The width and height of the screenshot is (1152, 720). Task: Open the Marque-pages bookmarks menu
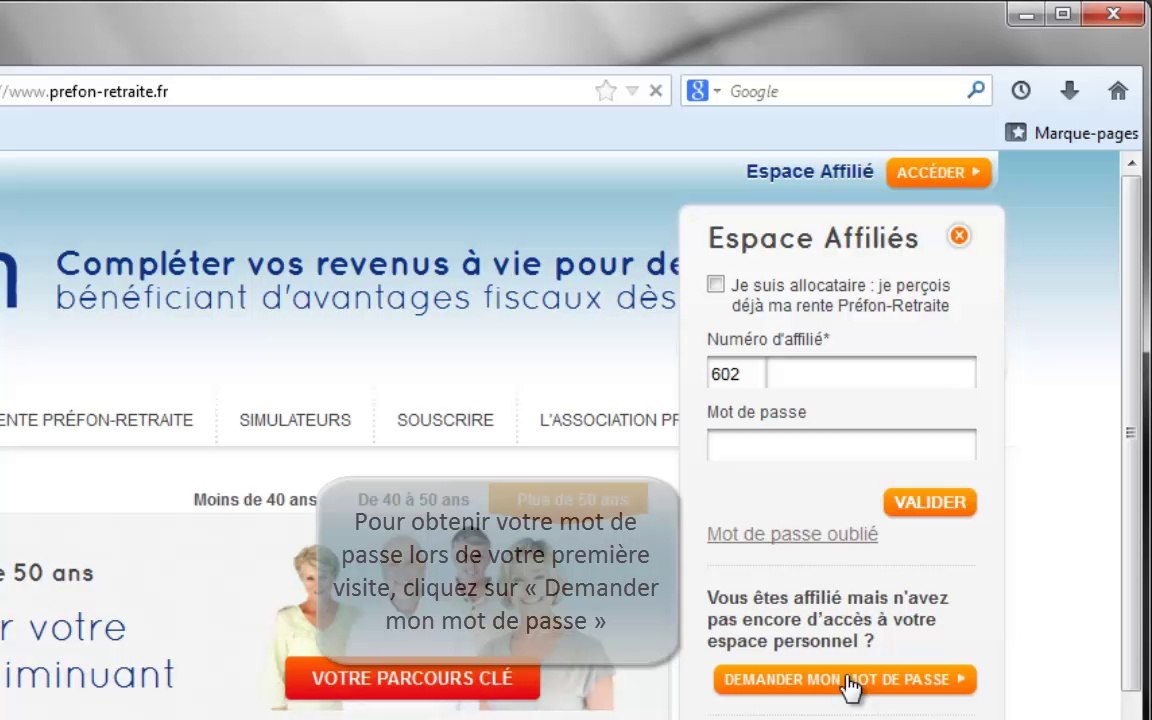point(1071,133)
